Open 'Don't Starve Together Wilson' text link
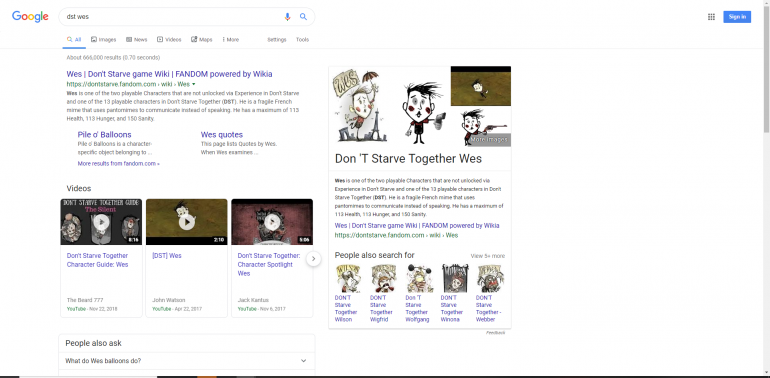The image size is (770, 378). pyautogui.click(x=346, y=308)
